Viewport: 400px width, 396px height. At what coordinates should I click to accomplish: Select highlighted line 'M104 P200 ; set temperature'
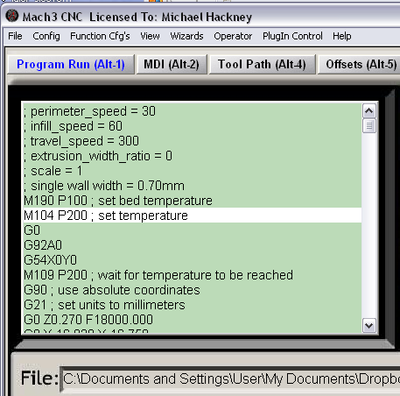coord(192,216)
